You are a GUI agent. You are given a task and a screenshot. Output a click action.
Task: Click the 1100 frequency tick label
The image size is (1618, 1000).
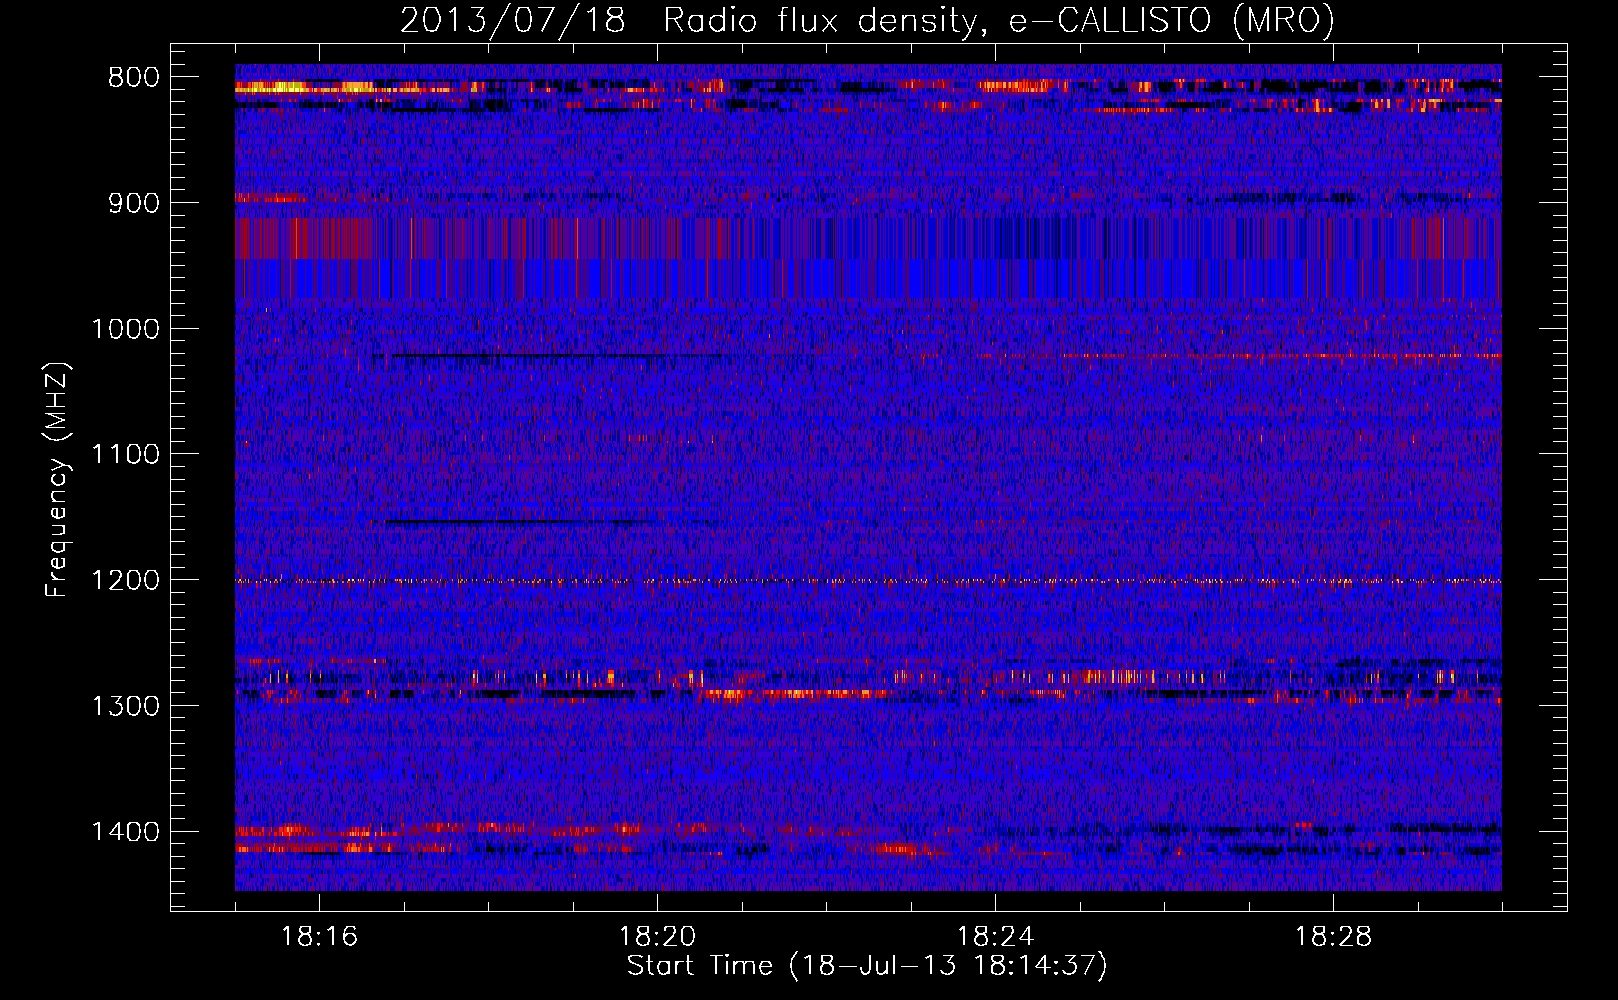pos(125,455)
